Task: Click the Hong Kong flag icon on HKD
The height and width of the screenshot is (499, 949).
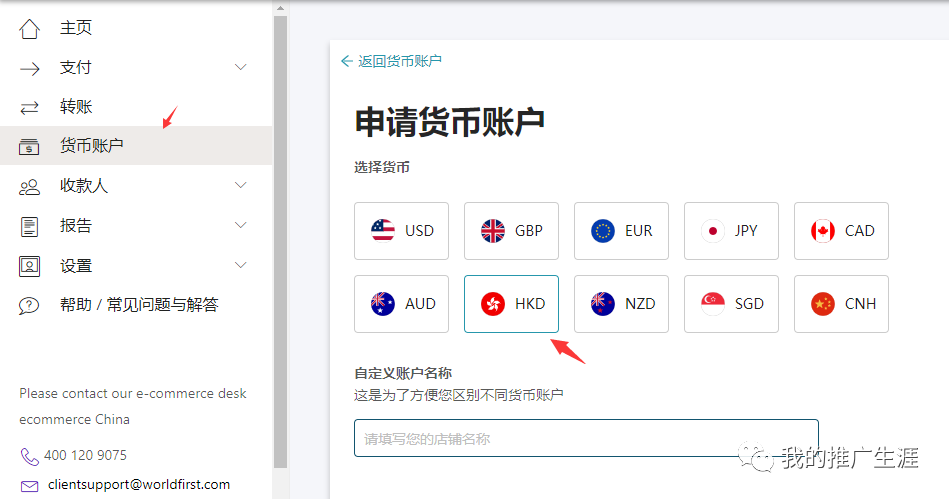Action: click(493, 303)
